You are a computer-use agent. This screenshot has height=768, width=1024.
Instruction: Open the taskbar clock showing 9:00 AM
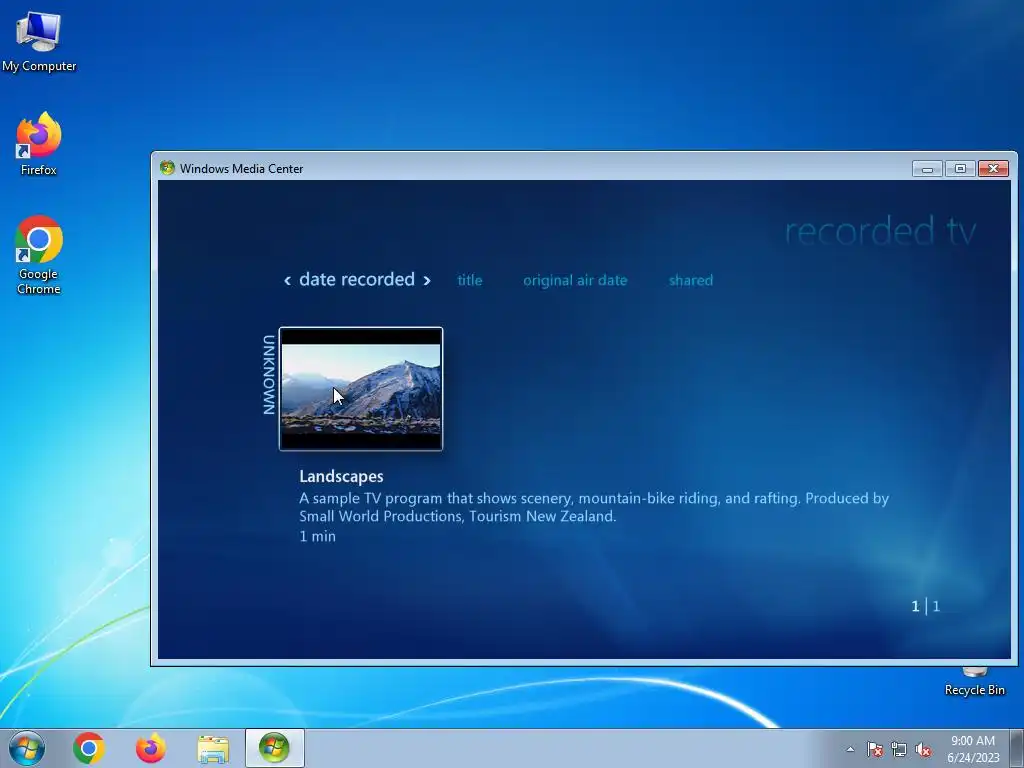tap(973, 749)
